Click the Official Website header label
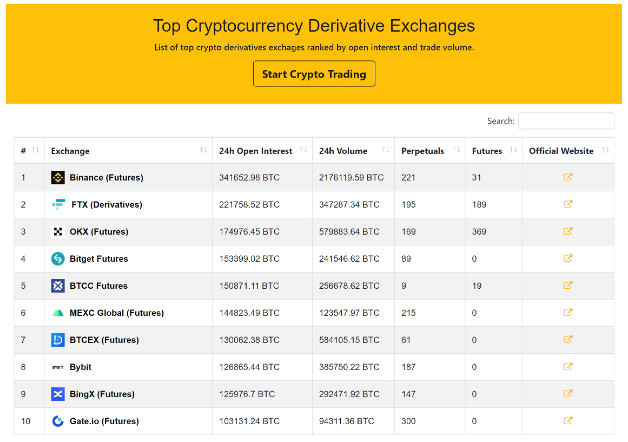This screenshot has height=442, width=628. (561, 151)
